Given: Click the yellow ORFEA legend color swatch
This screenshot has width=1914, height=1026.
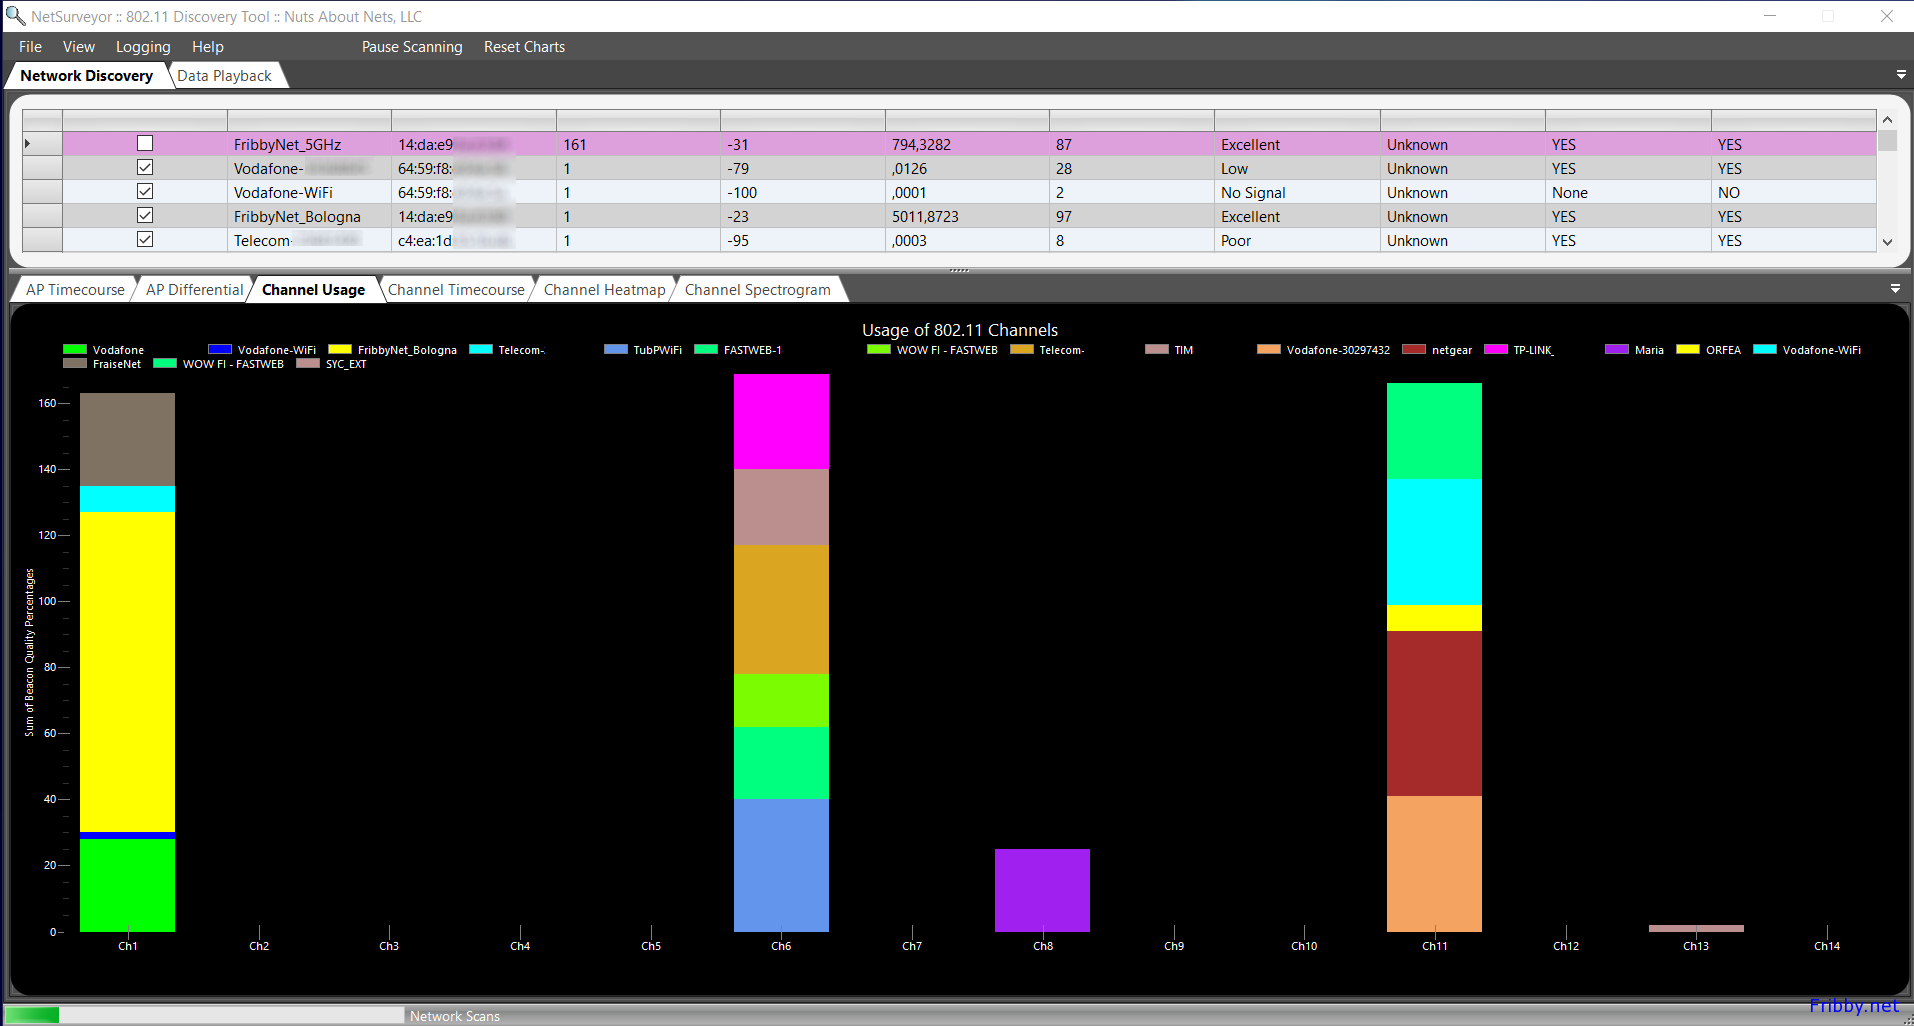Looking at the screenshot, I should (x=1687, y=350).
